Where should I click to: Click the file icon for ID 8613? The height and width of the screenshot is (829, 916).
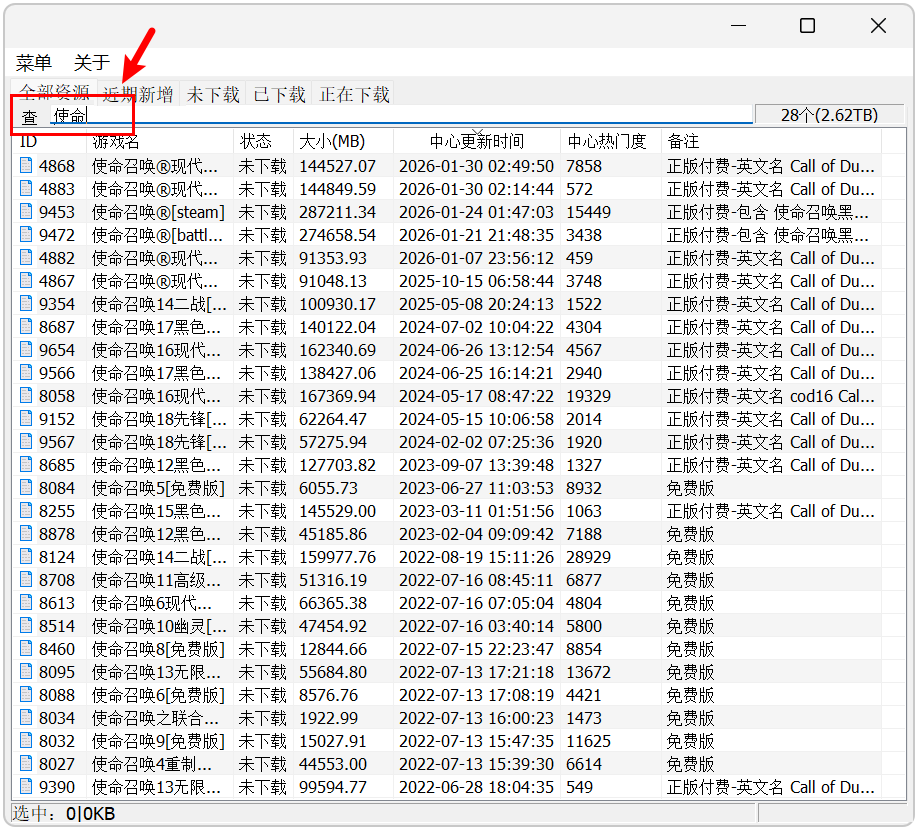(x=26, y=603)
